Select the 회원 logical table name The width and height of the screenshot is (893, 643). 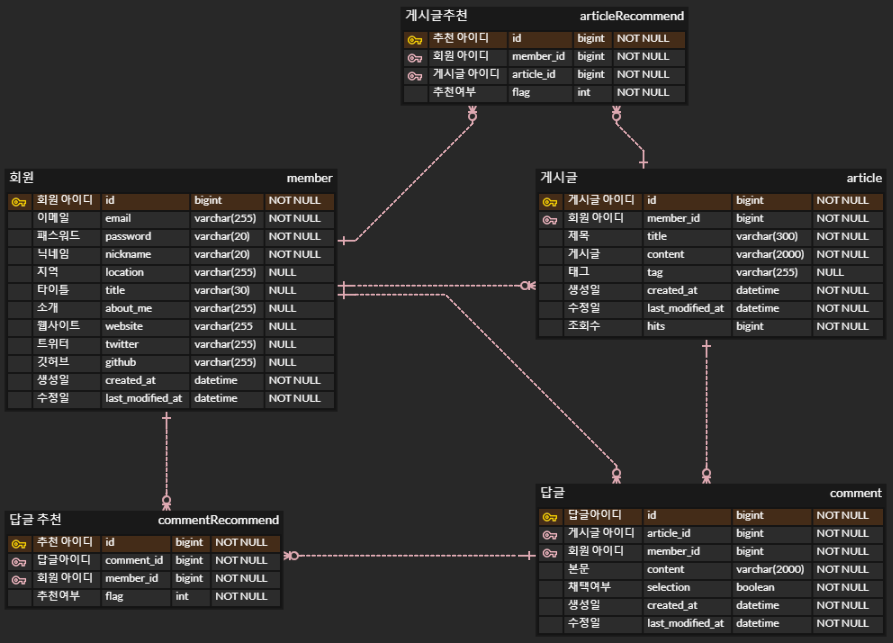point(22,178)
